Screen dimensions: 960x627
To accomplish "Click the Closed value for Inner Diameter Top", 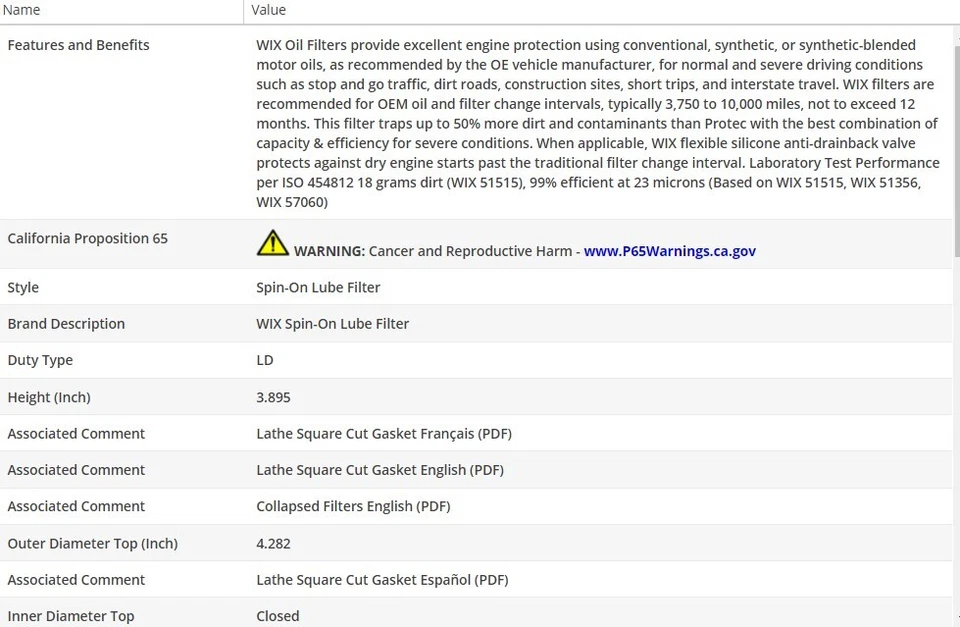I will tap(277, 616).
